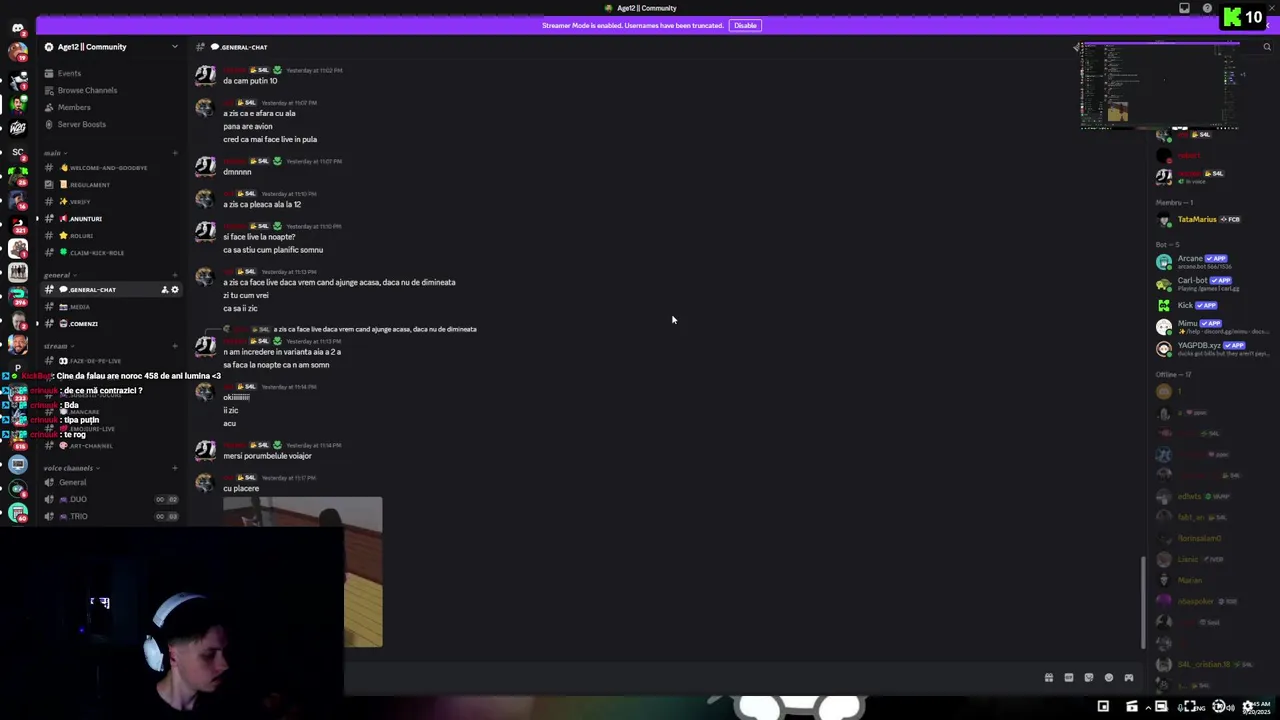1280x720 pixels.
Task: Add a channel to the voice channels category
Action: (x=174, y=468)
